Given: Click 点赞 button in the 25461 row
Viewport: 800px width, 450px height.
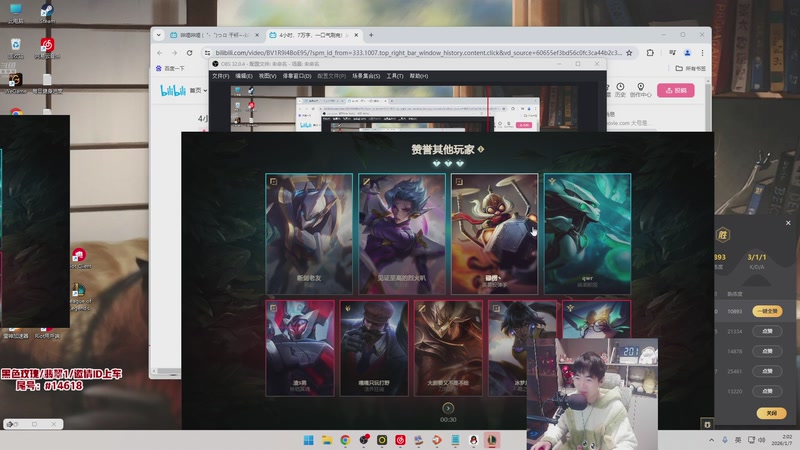Looking at the screenshot, I should (767, 371).
